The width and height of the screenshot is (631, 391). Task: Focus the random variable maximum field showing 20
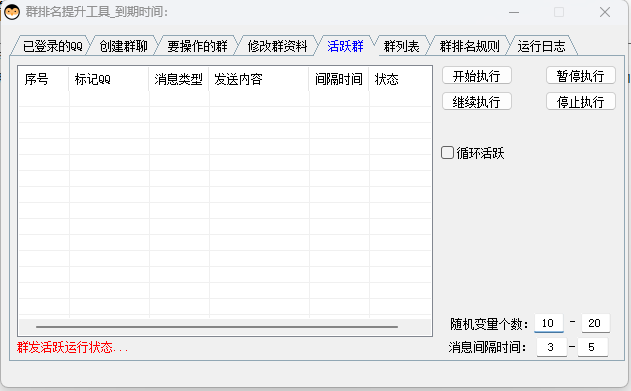(596, 323)
